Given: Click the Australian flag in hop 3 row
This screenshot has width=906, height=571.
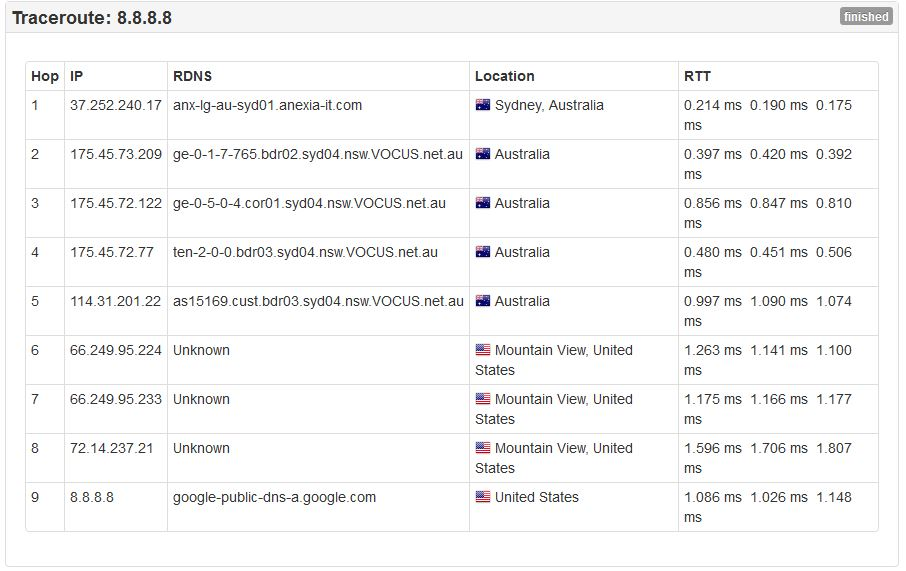Looking at the screenshot, I should tap(483, 203).
